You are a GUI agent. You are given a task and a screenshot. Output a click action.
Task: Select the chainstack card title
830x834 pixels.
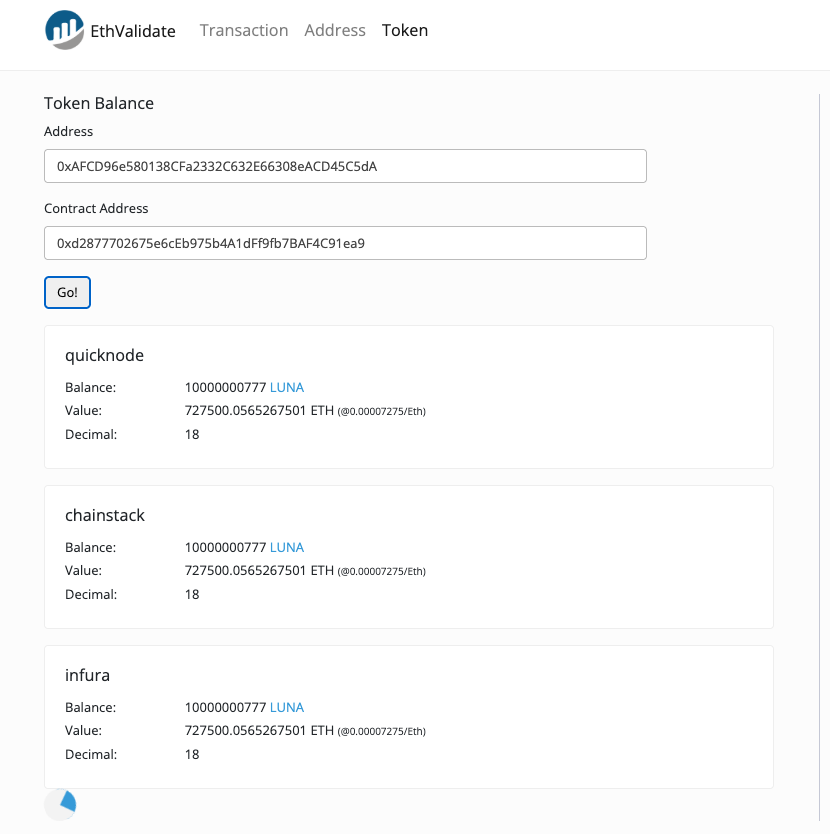coord(105,515)
